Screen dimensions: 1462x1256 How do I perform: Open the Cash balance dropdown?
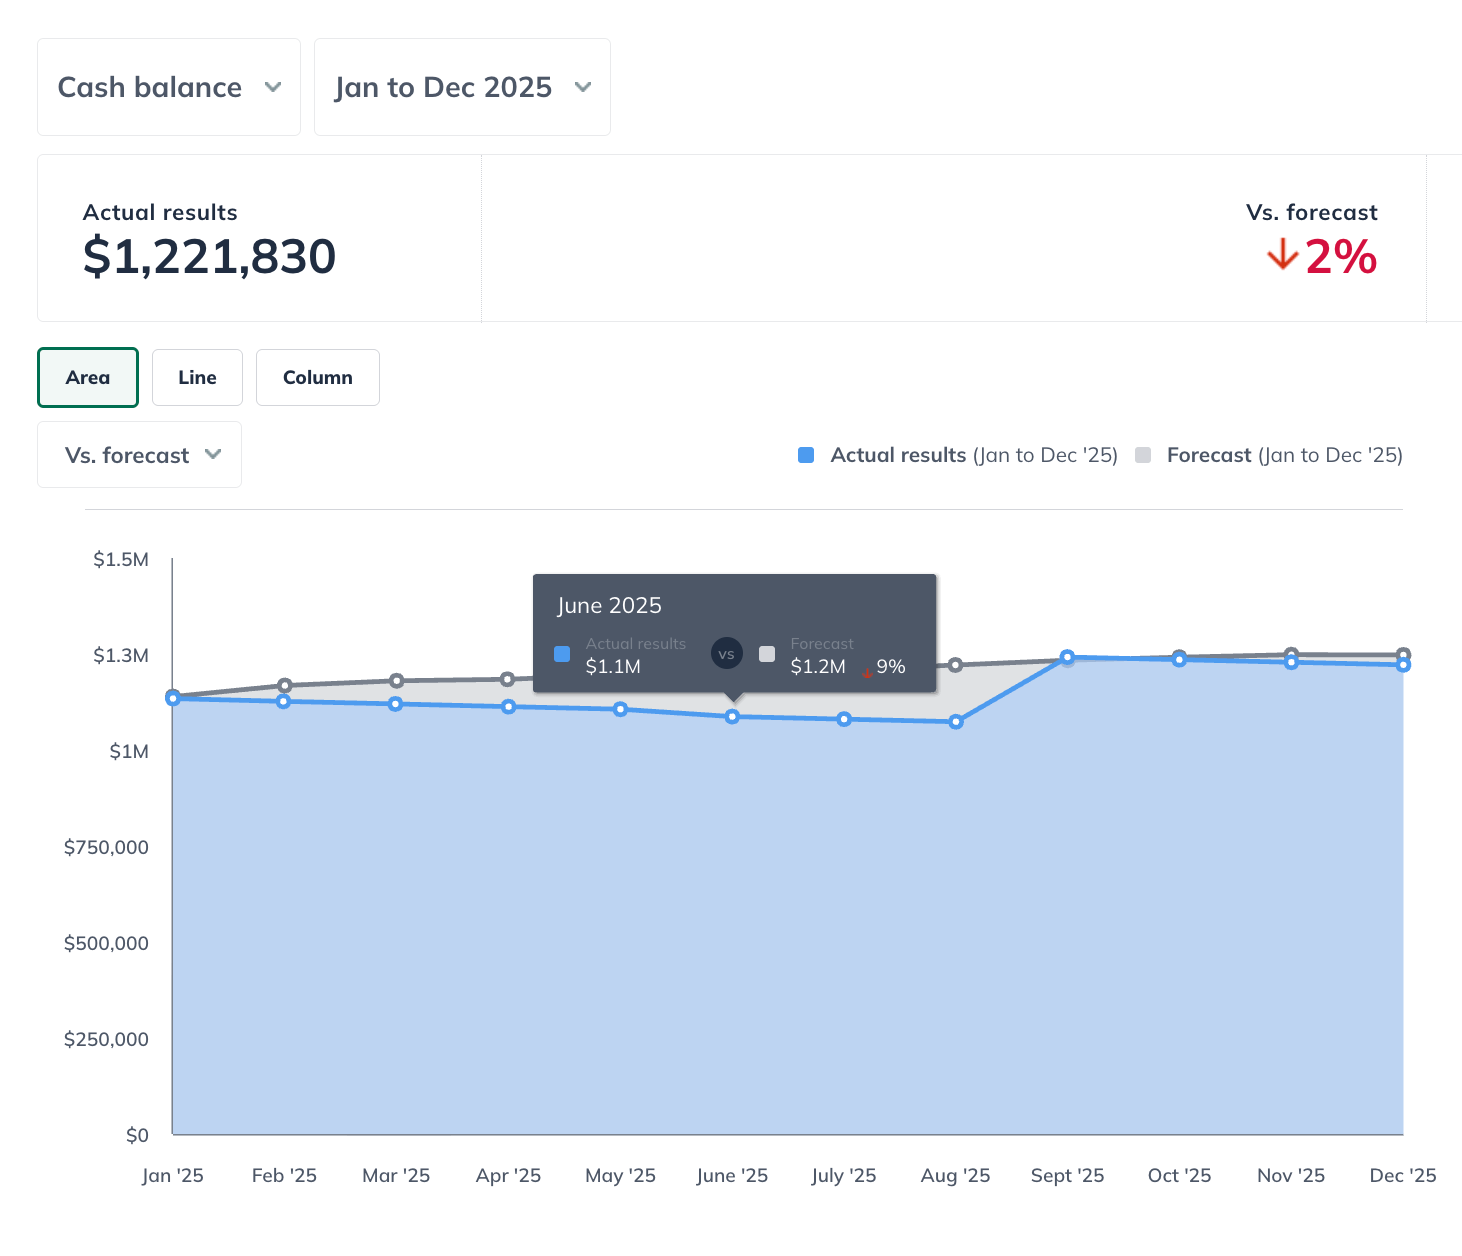[x=169, y=87]
